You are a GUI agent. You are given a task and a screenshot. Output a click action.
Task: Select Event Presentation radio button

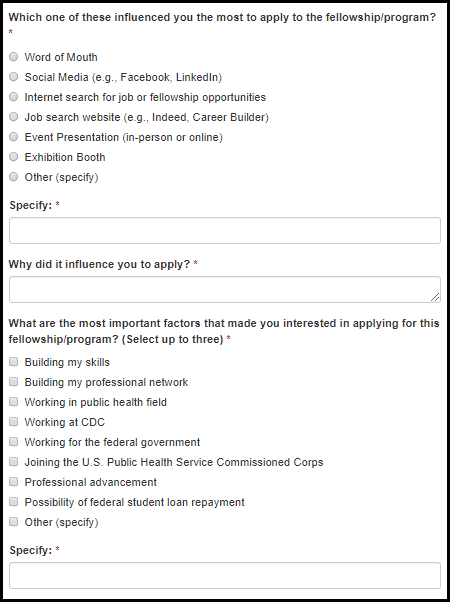point(13,137)
